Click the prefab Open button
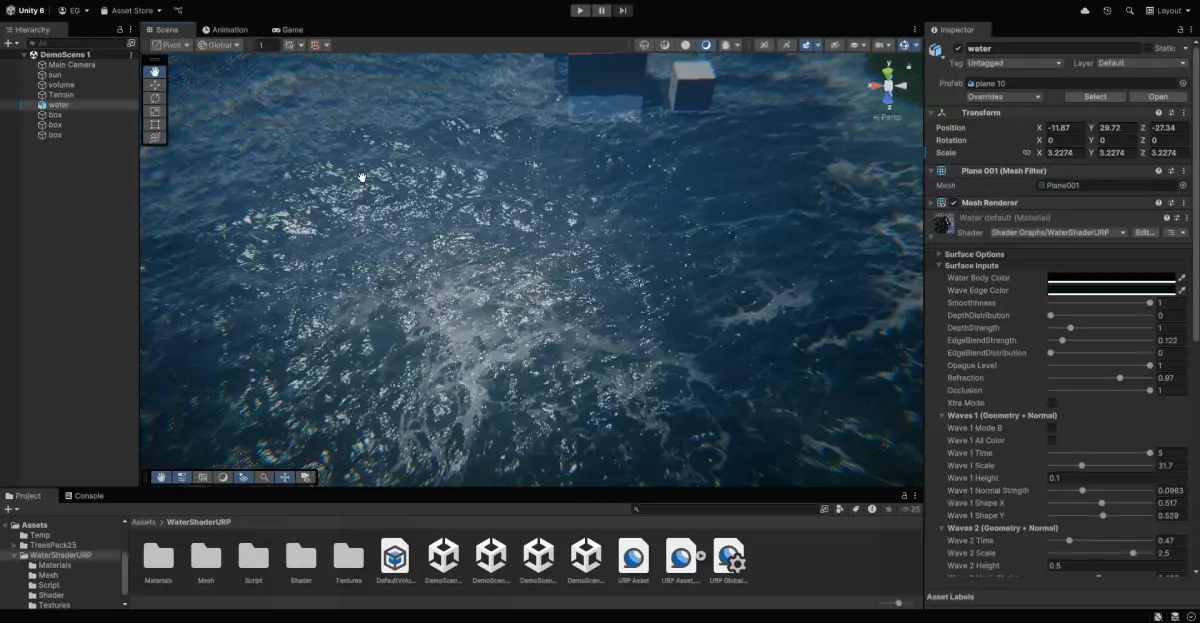Viewport: 1200px width, 623px height. pos(1158,97)
